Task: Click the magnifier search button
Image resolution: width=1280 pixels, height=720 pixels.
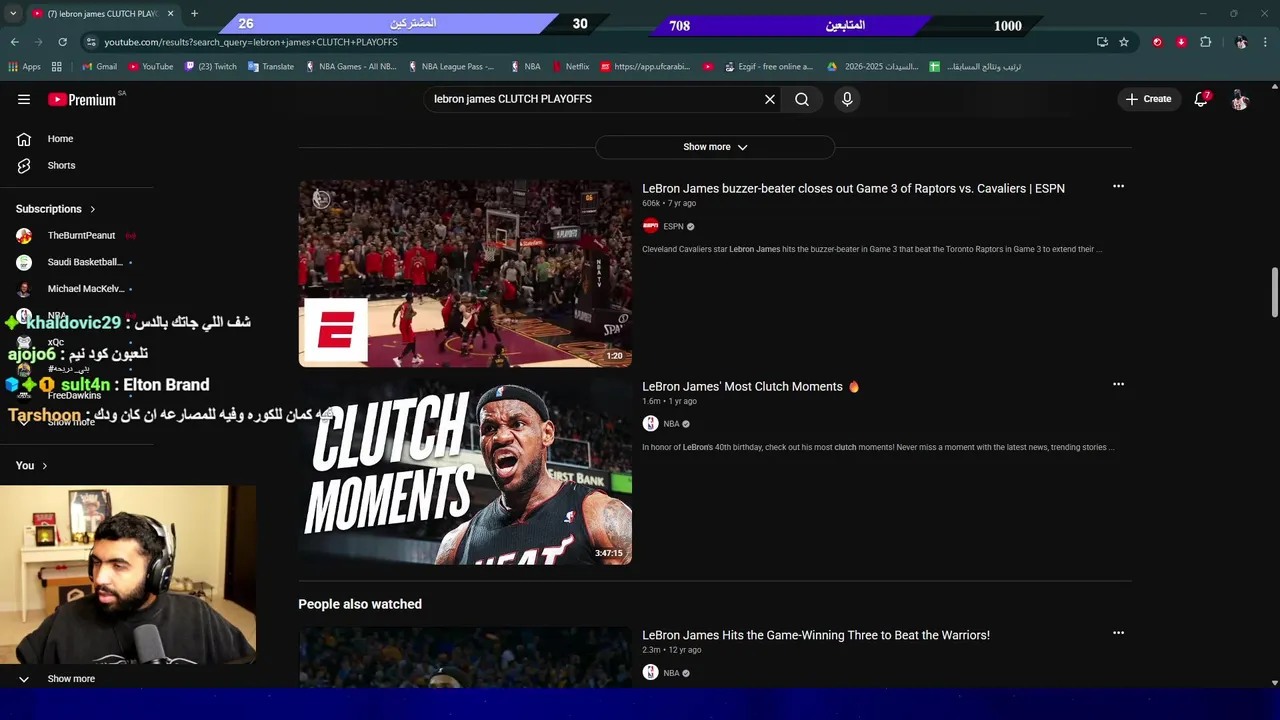Action: pyautogui.click(x=802, y=99)
